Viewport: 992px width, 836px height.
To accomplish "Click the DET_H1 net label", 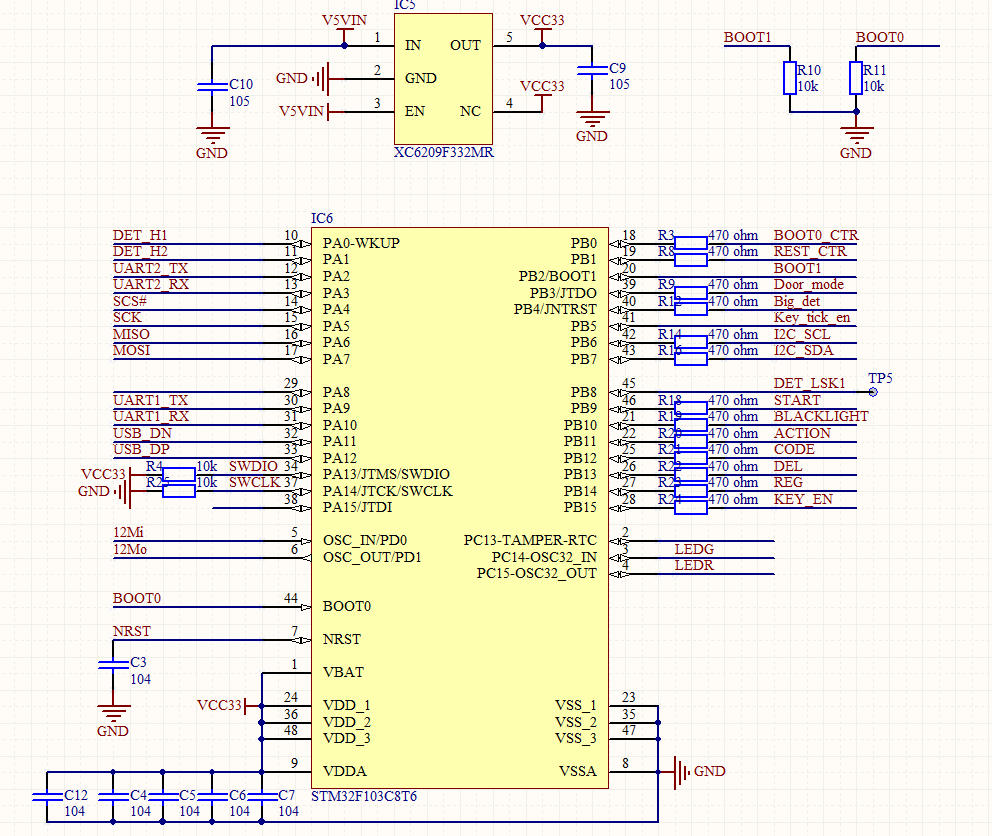I will 140,235.
